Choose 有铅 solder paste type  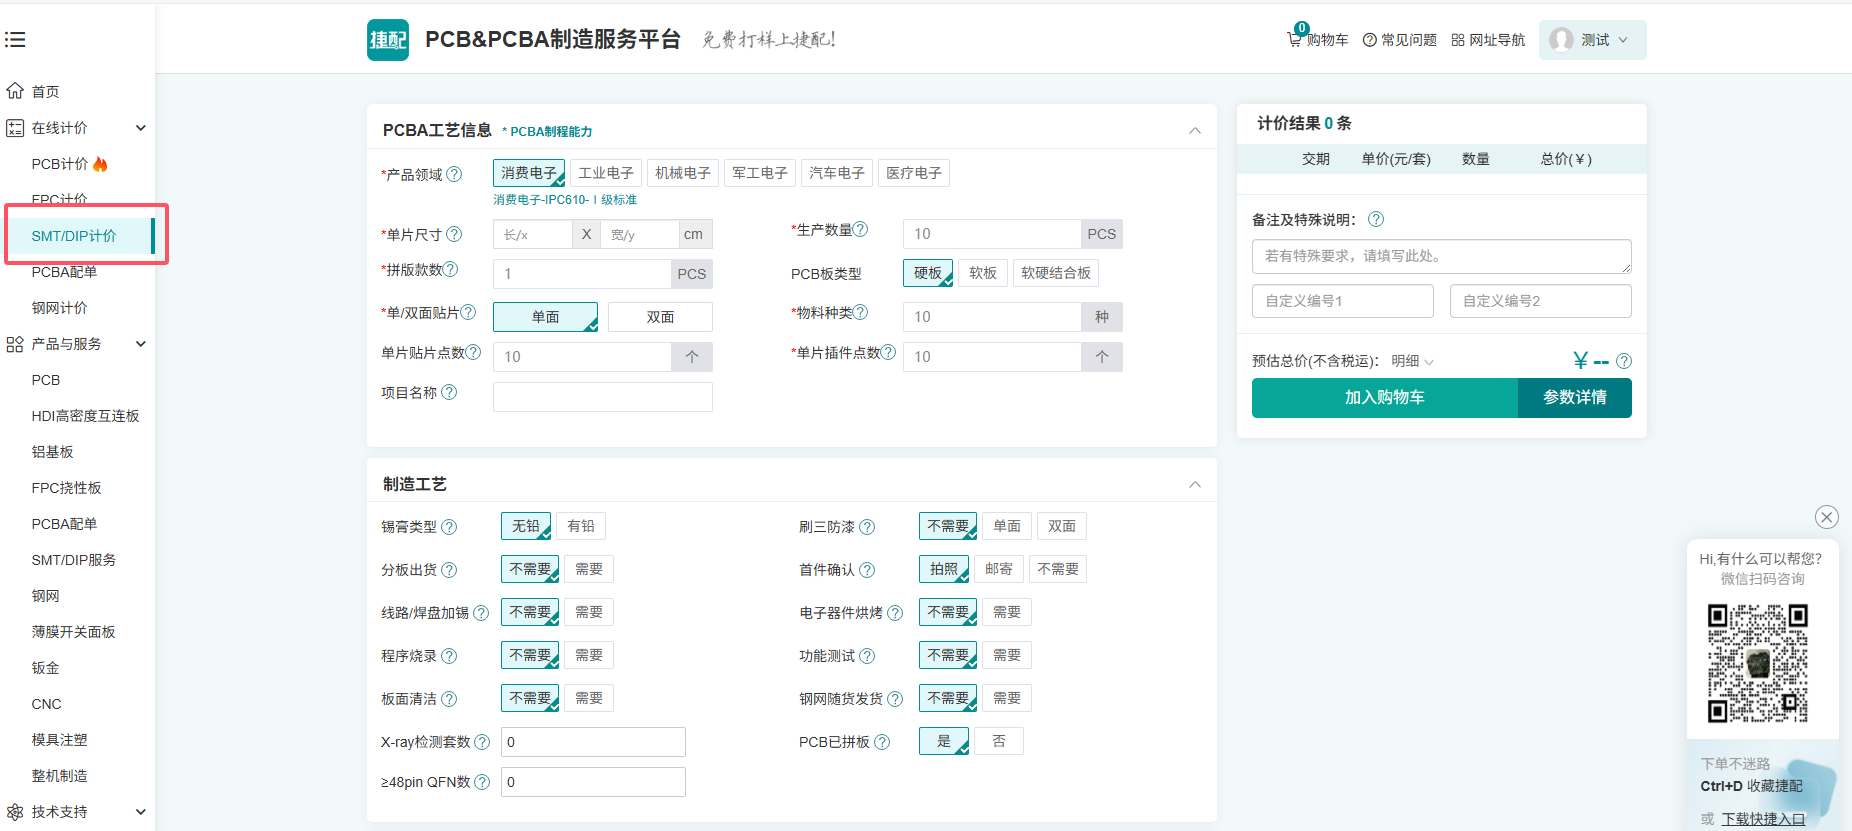point(581,526)
